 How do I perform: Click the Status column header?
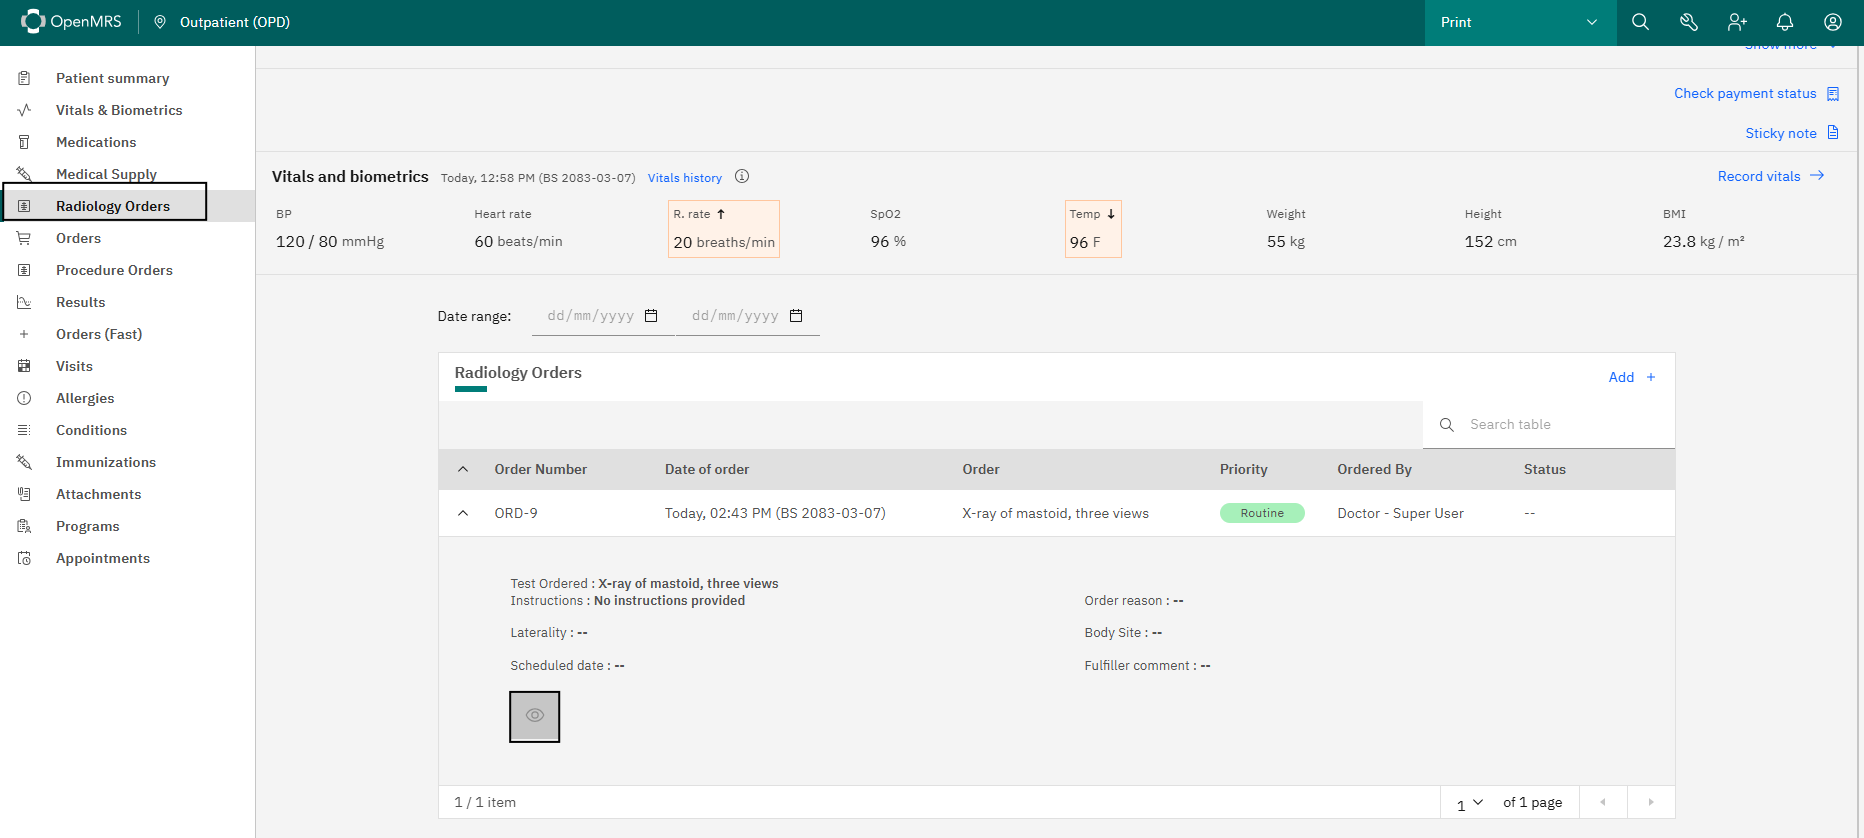point(1544,469)
